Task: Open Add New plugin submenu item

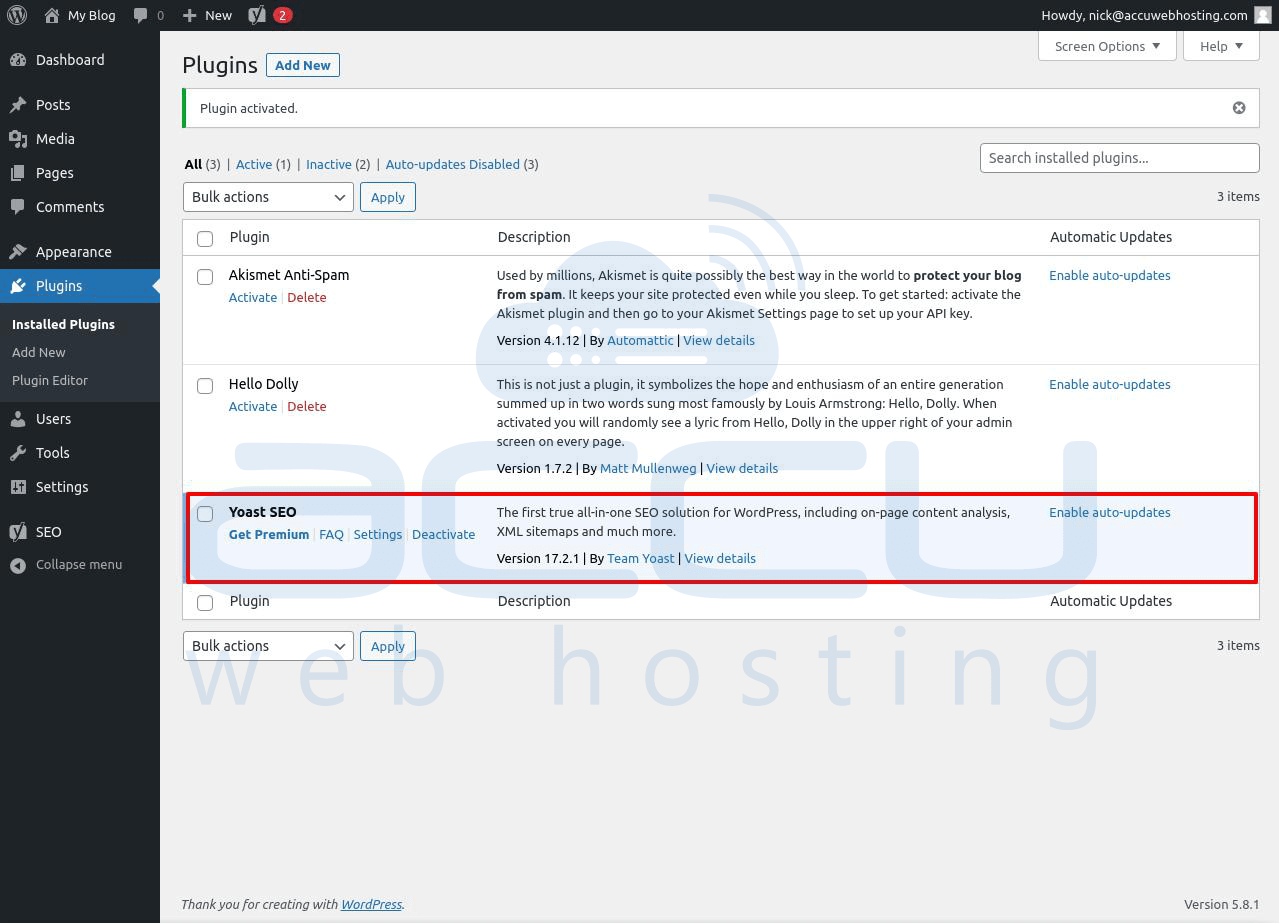Action: tap(39, 352)
